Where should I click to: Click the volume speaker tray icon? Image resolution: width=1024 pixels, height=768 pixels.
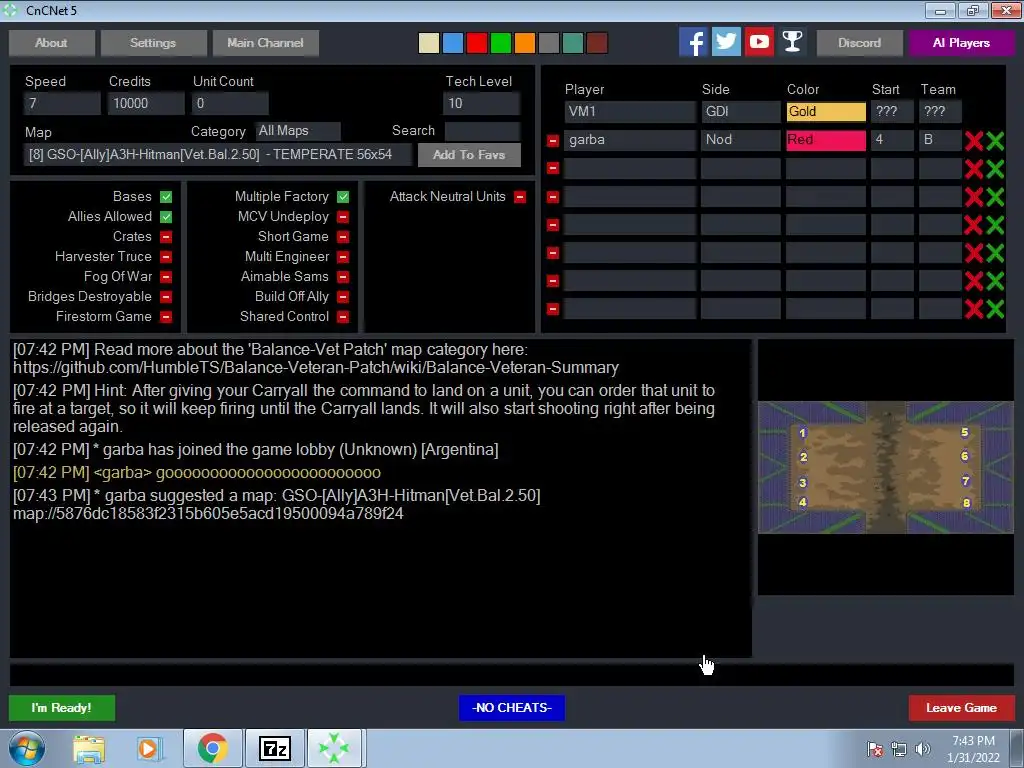(x=923, y=749)
